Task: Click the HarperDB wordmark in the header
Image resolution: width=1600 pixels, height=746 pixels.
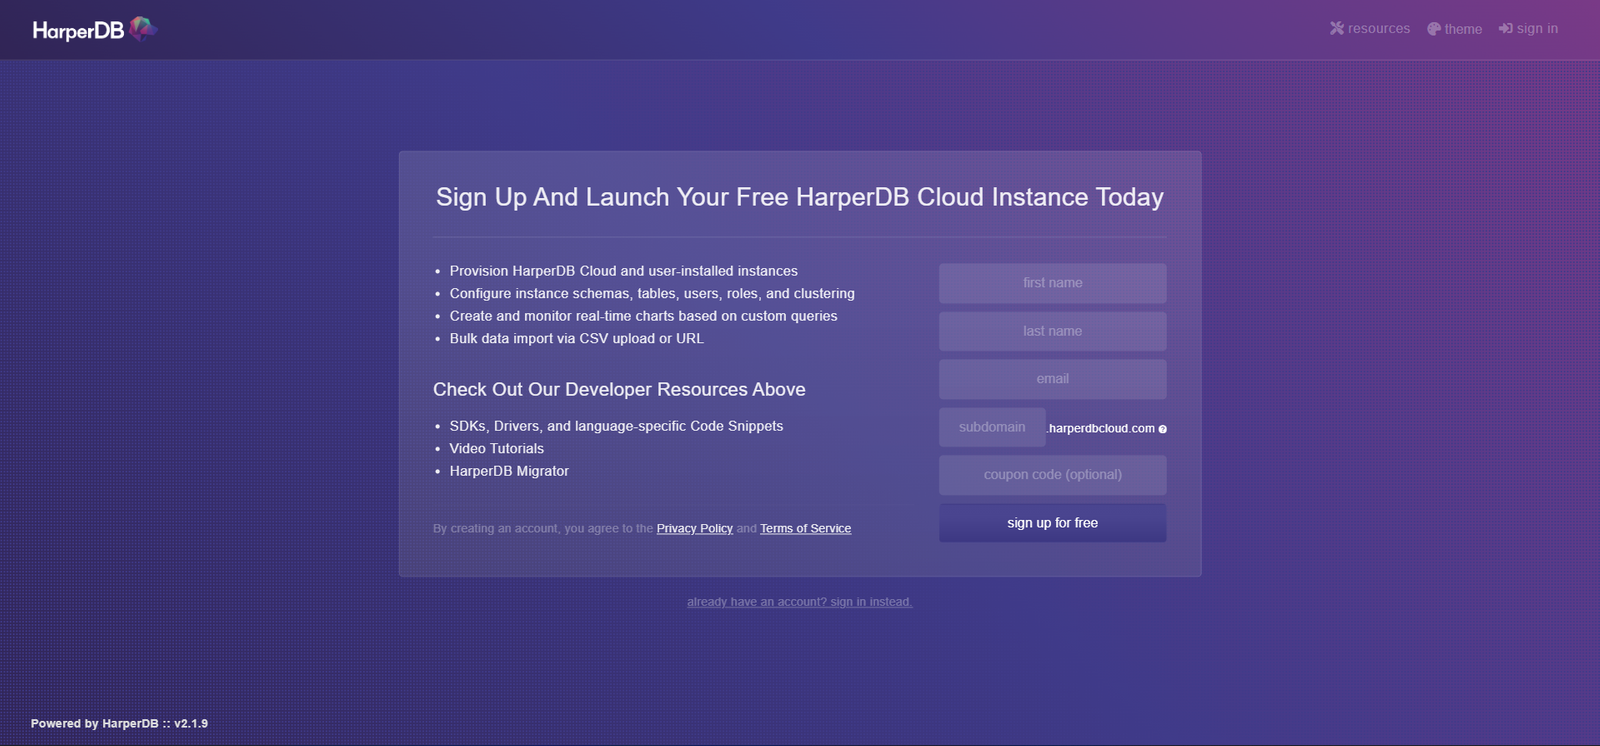Action: coord(78,31)
